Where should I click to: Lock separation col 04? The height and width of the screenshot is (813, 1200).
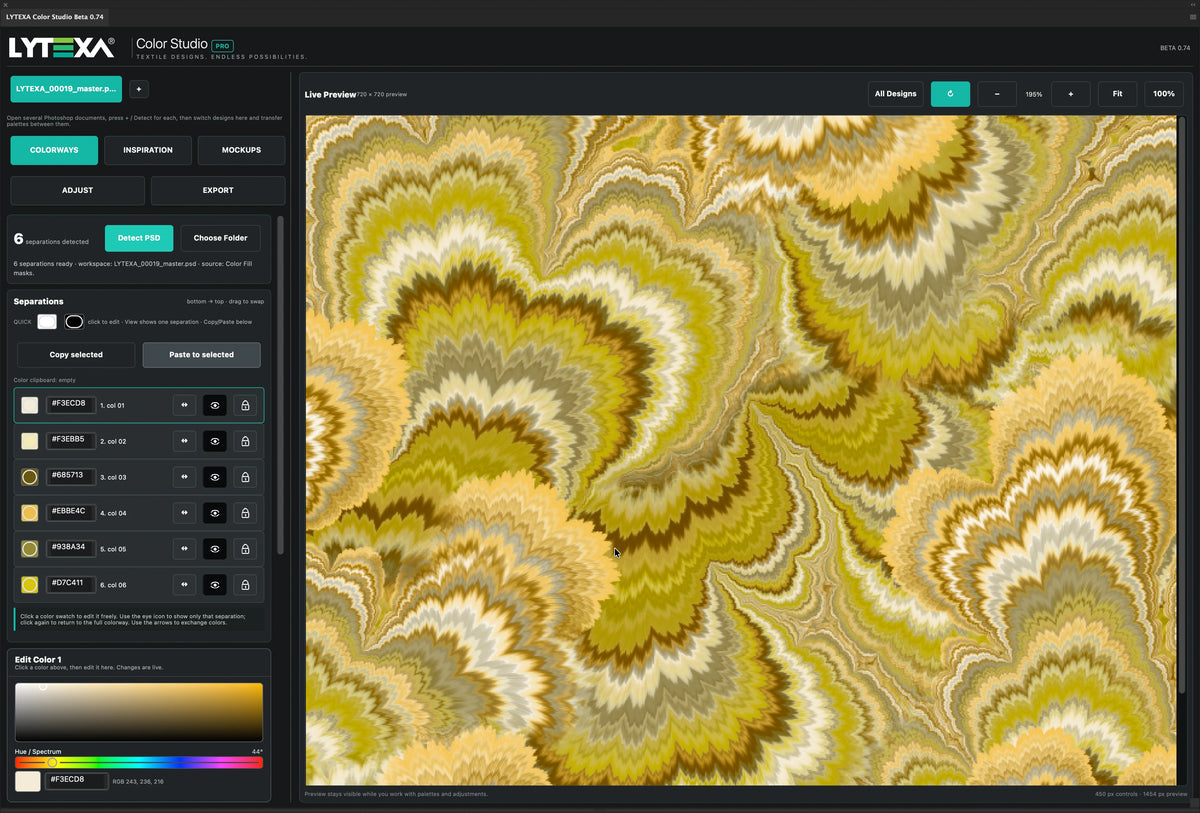[x=245, y=513]
